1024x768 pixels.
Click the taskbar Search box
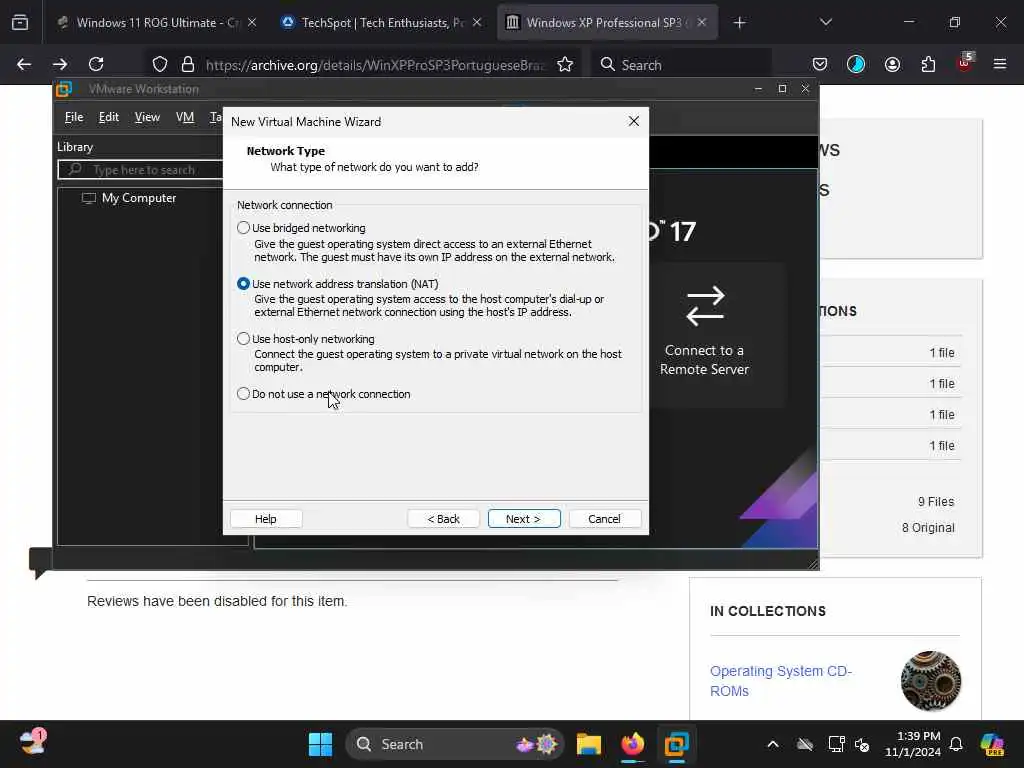(455, 744)
